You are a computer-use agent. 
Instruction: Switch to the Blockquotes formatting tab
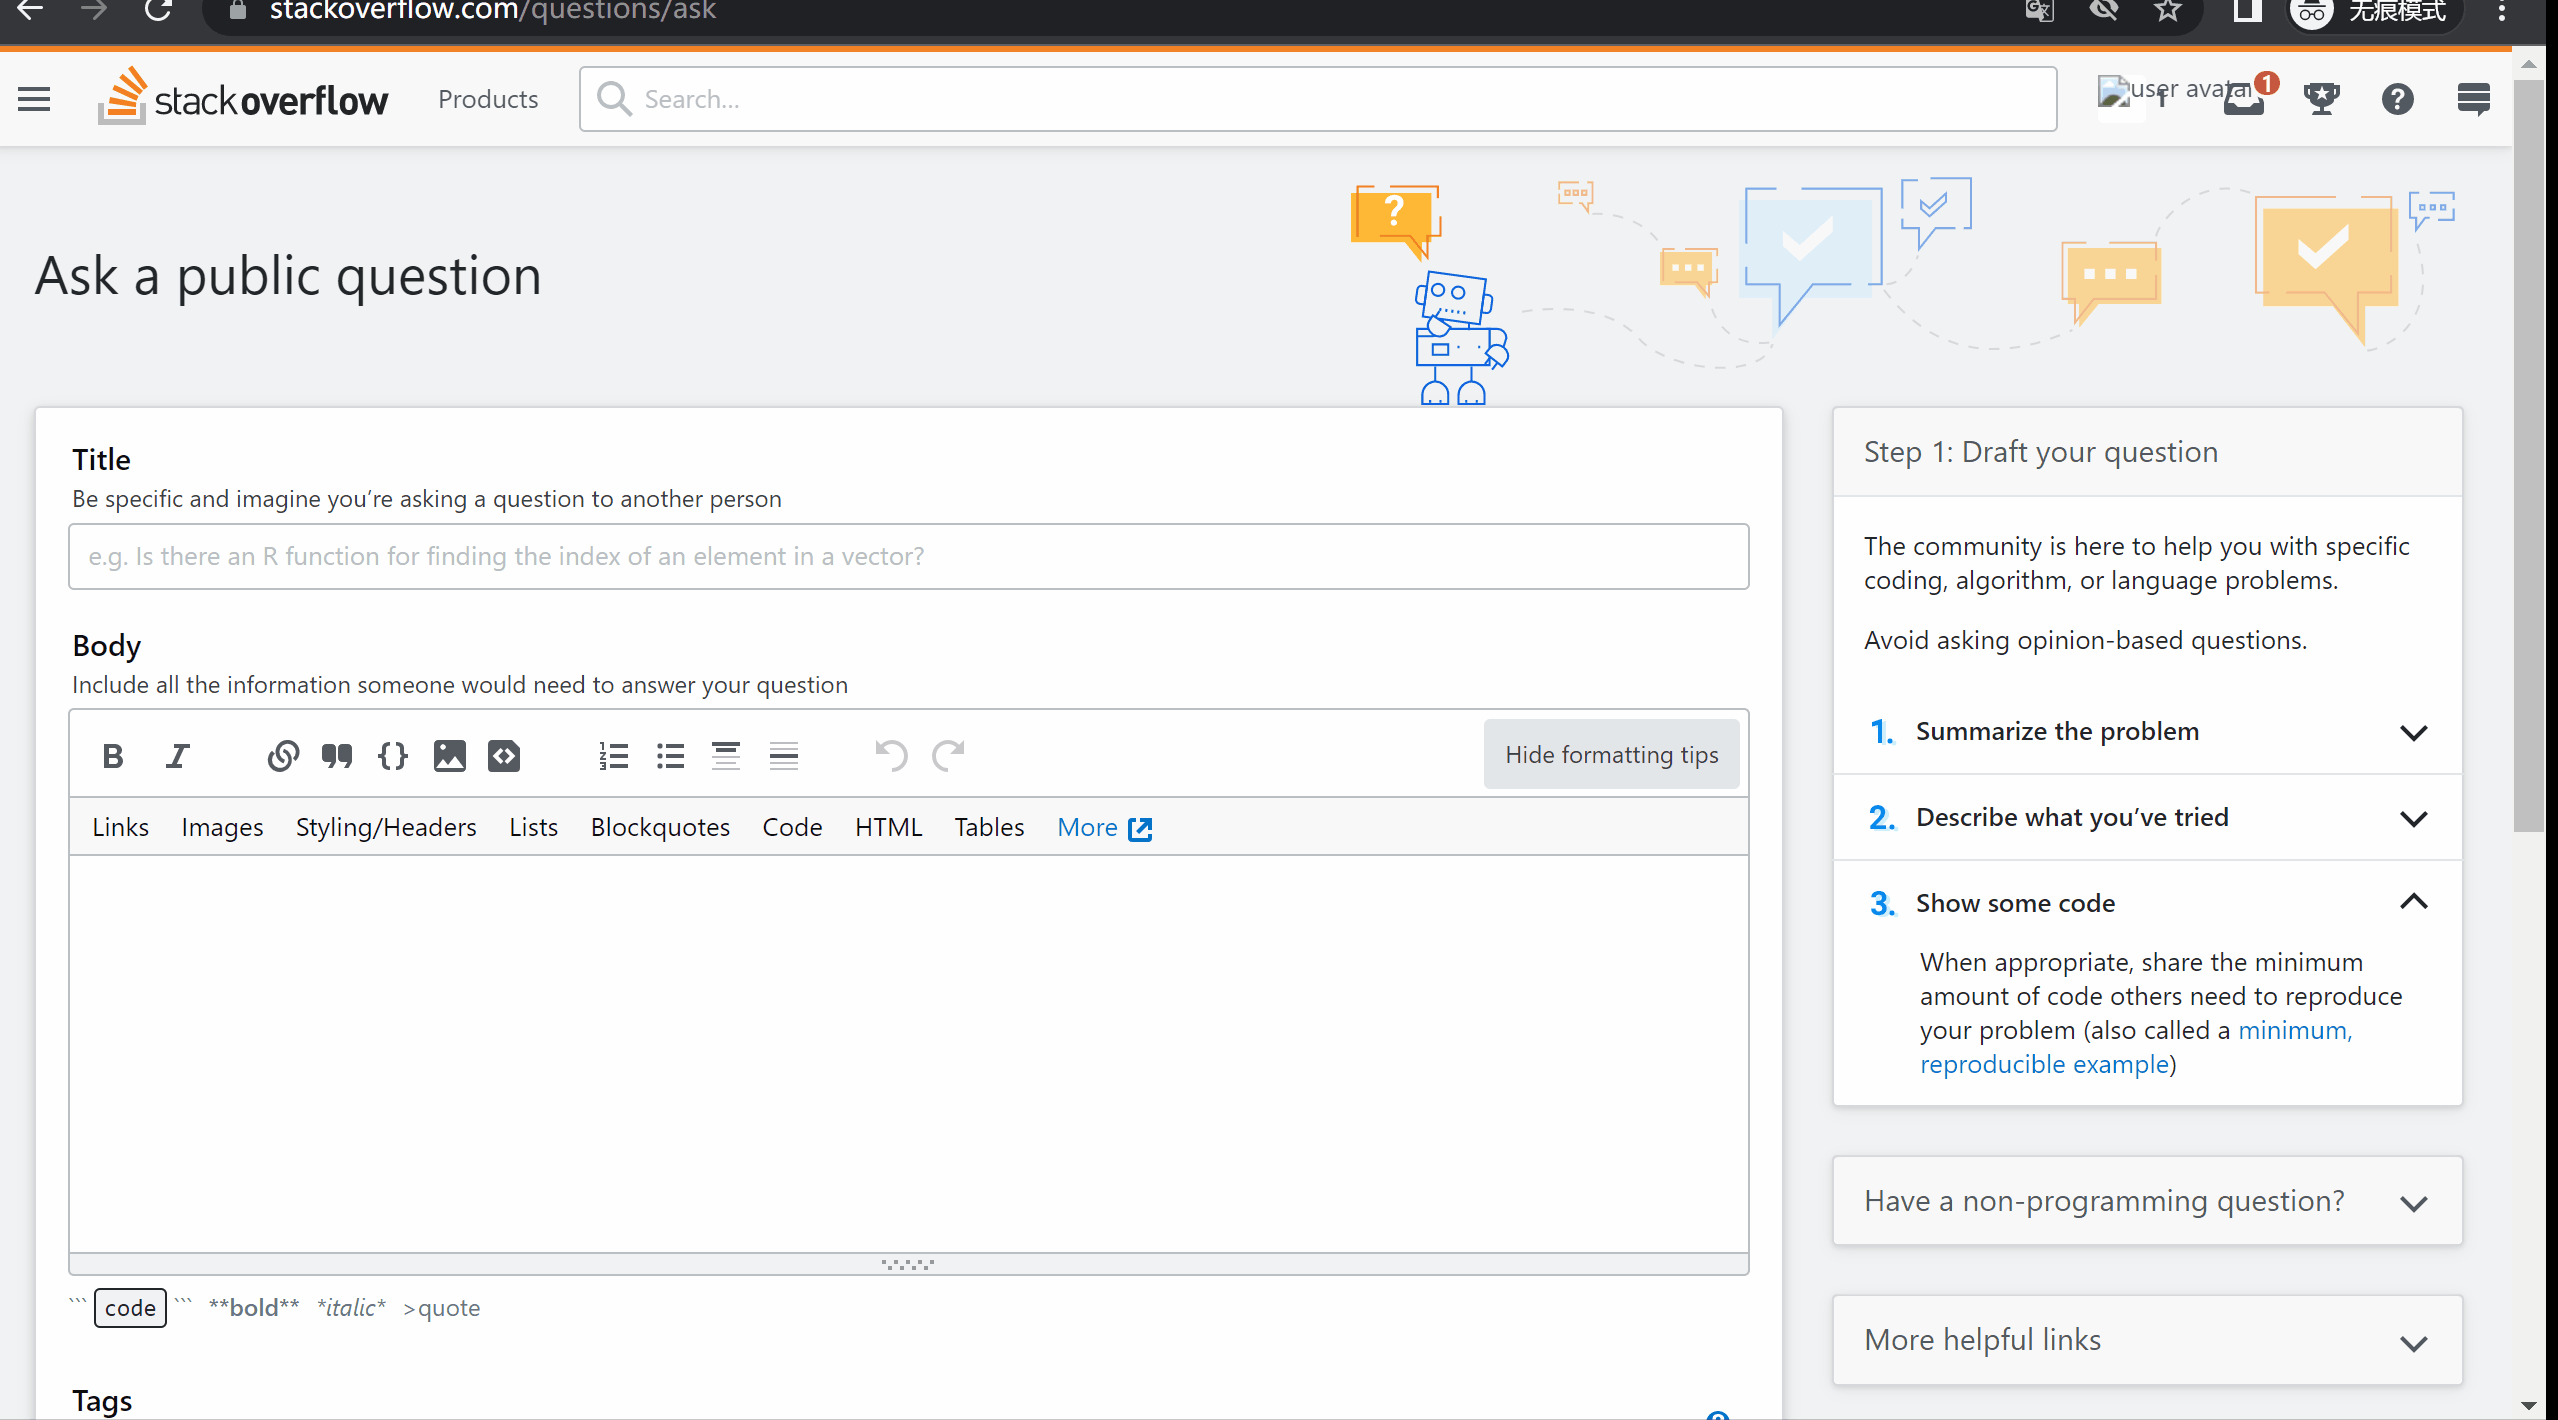tap(660, 827)
